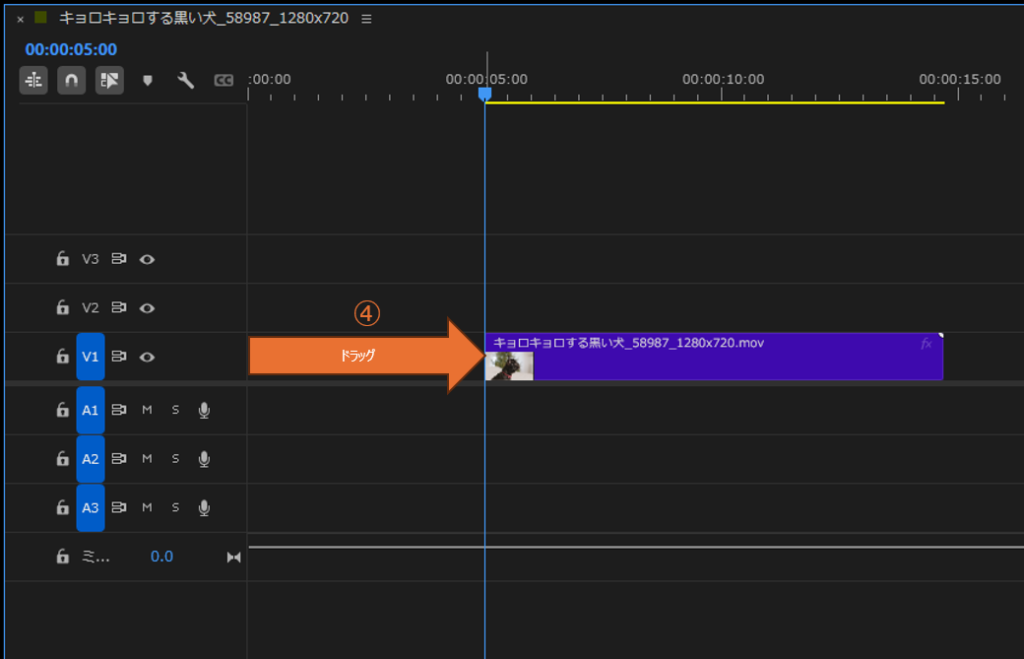Solo audio track A3
Image resolution: width=1024 pixels, height=659 pixels.
(x=175, y=508)
